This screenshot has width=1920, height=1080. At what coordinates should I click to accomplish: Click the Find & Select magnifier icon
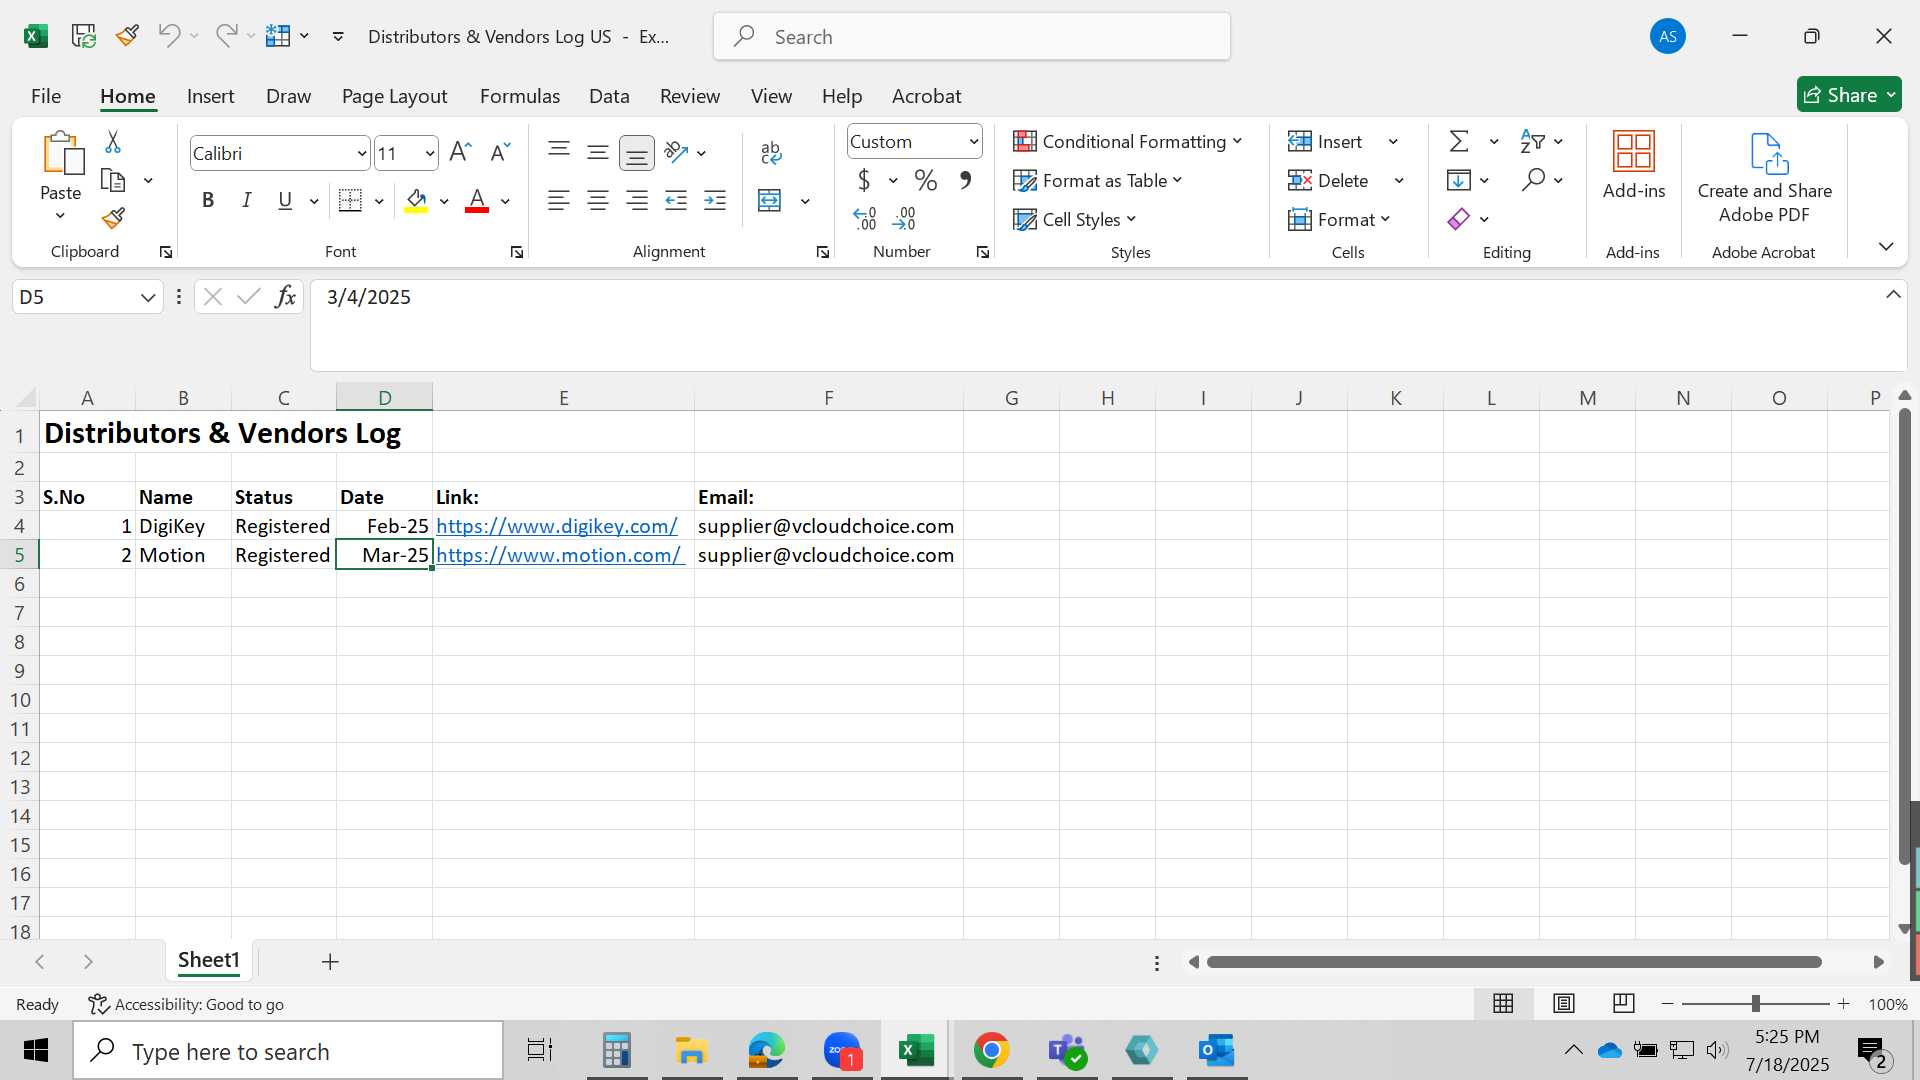coord(1533,180)
